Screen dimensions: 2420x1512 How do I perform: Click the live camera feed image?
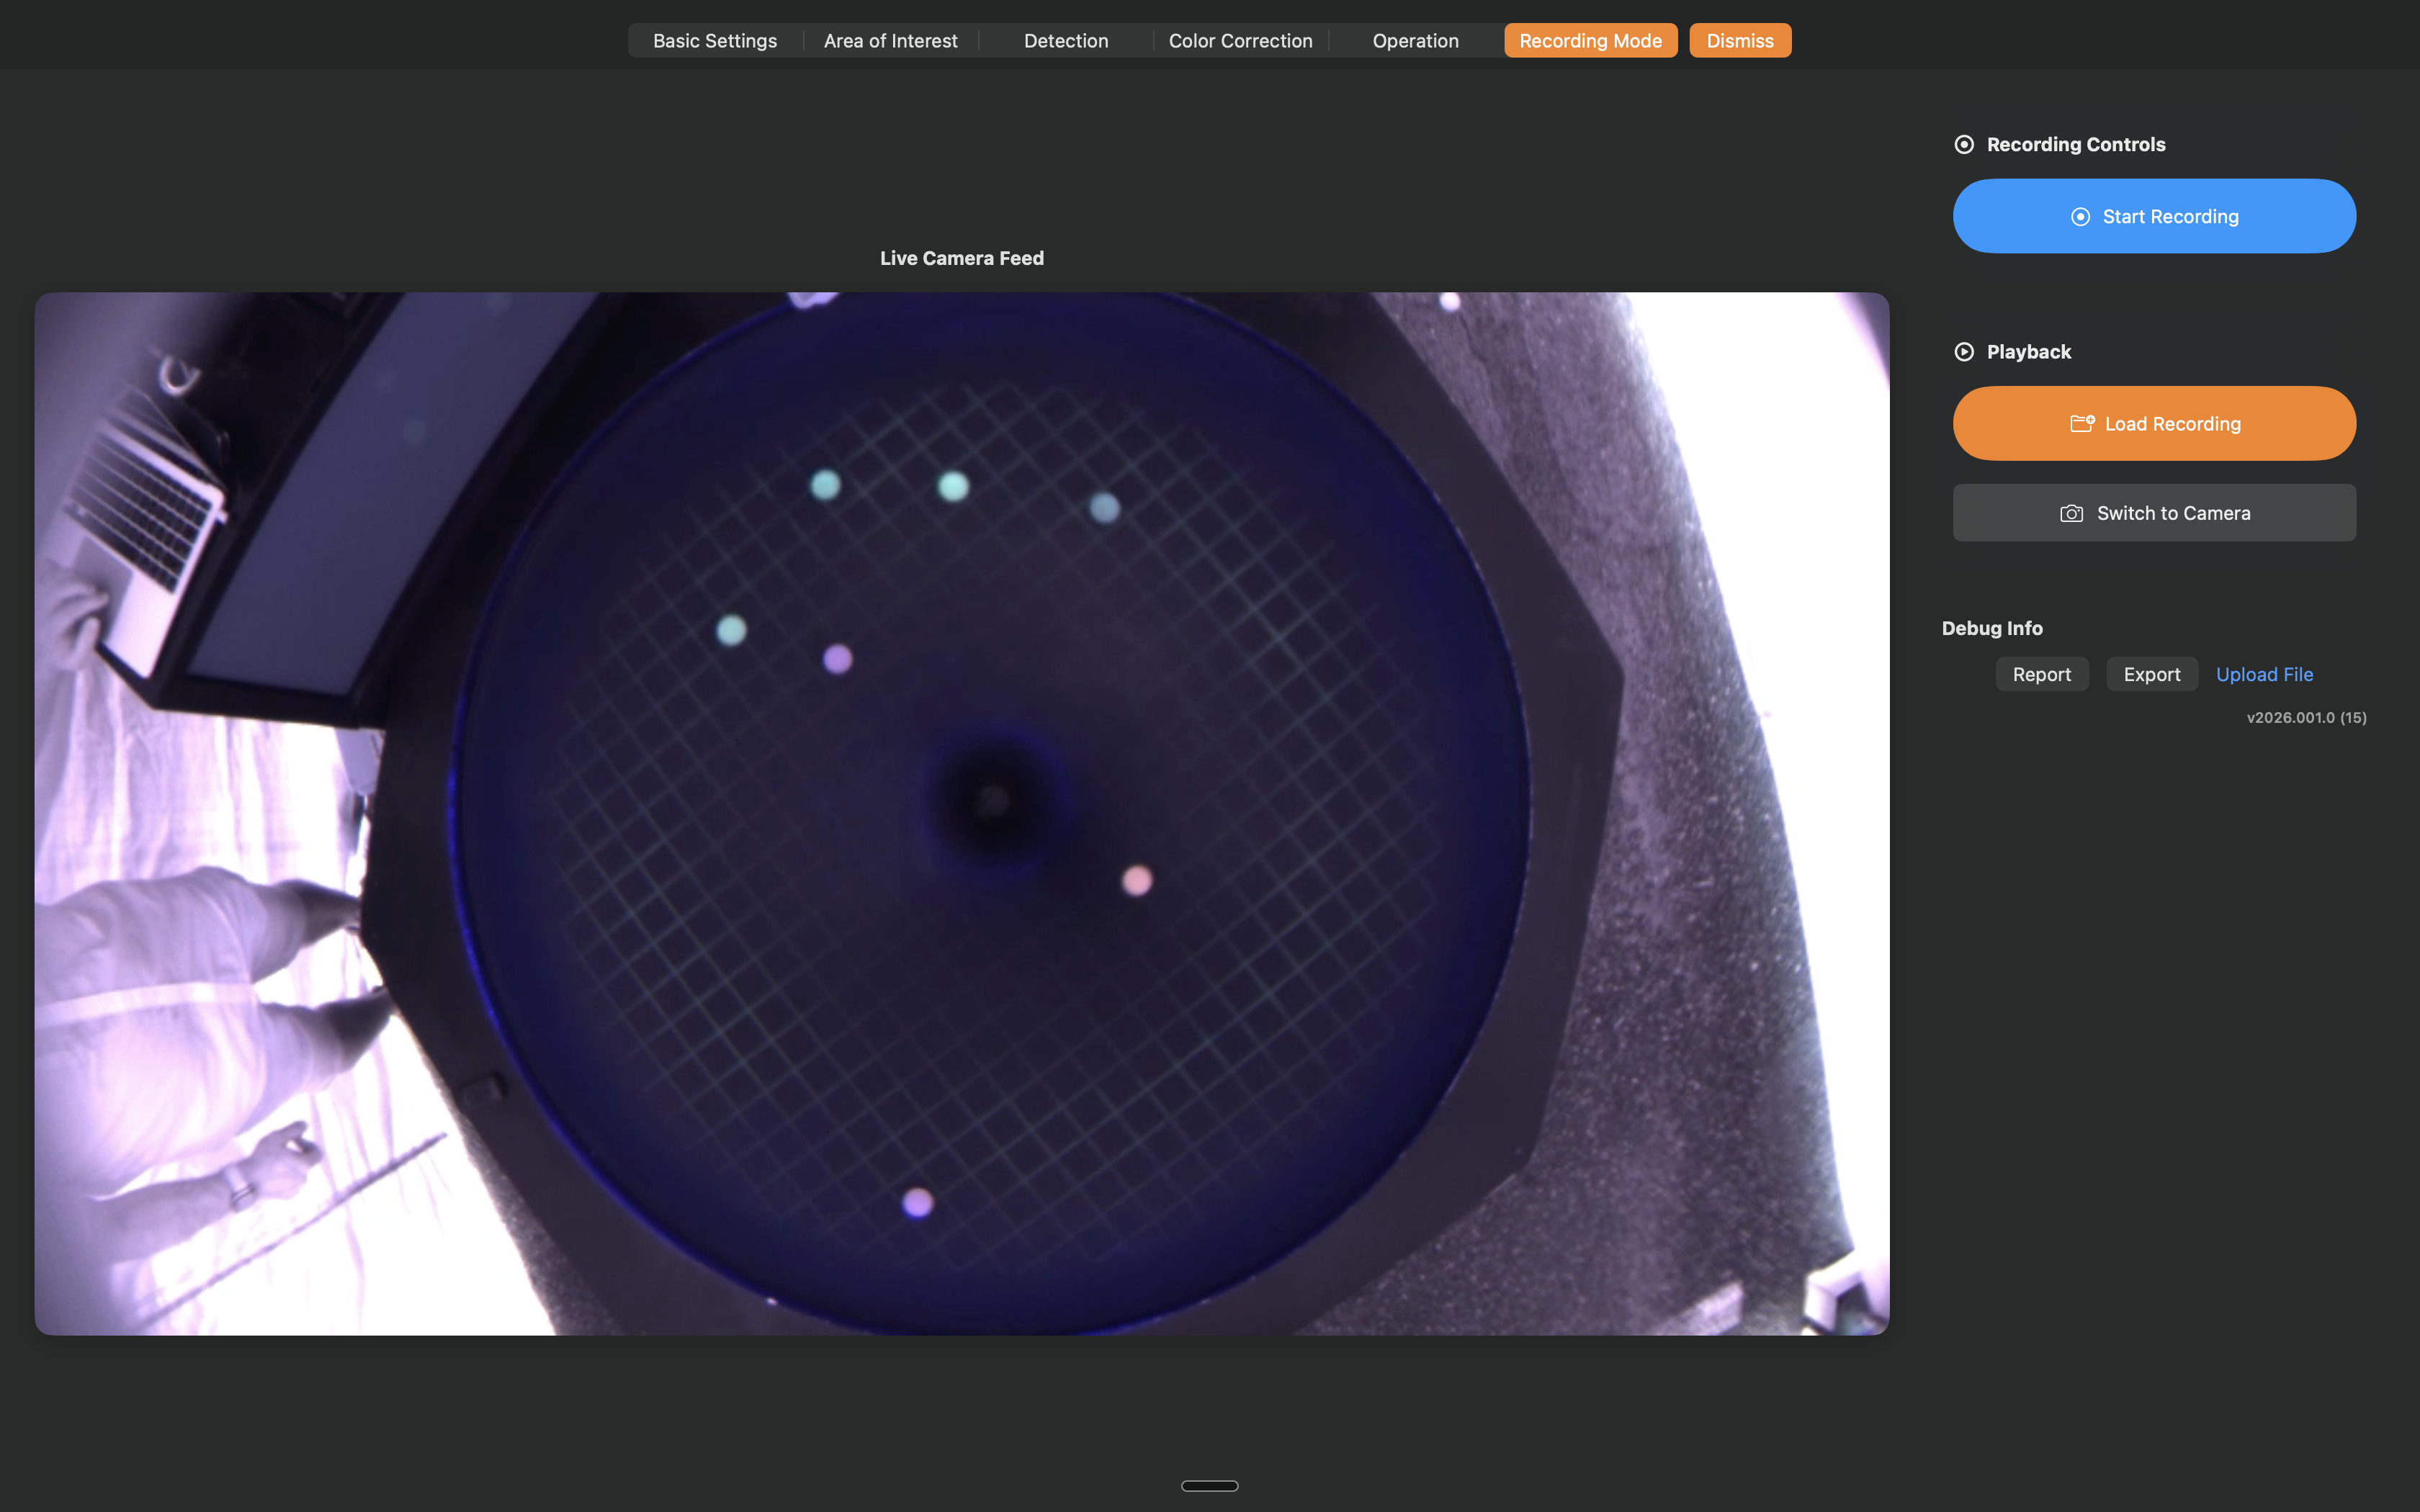[962, 813]
